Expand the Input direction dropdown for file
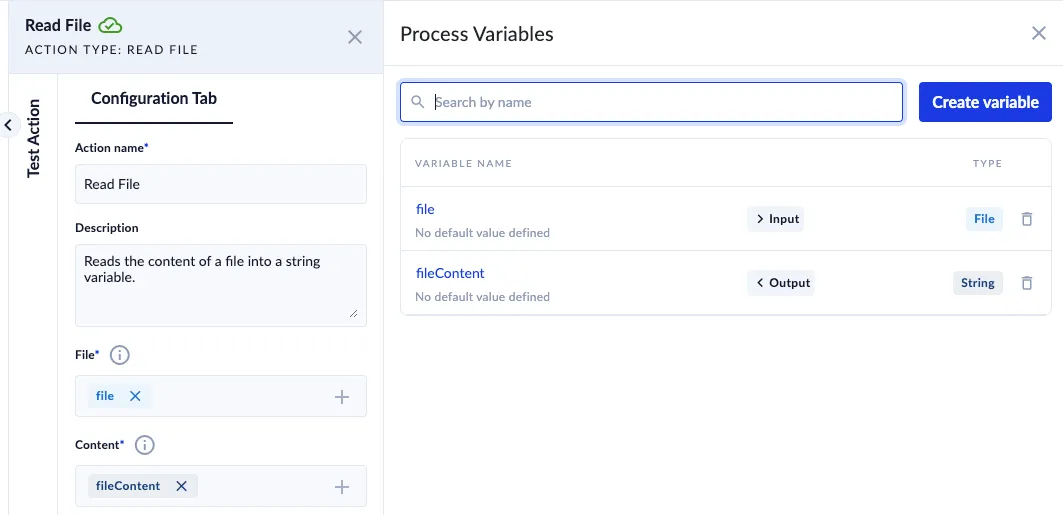1063x515 pixels. pos(776,219)
